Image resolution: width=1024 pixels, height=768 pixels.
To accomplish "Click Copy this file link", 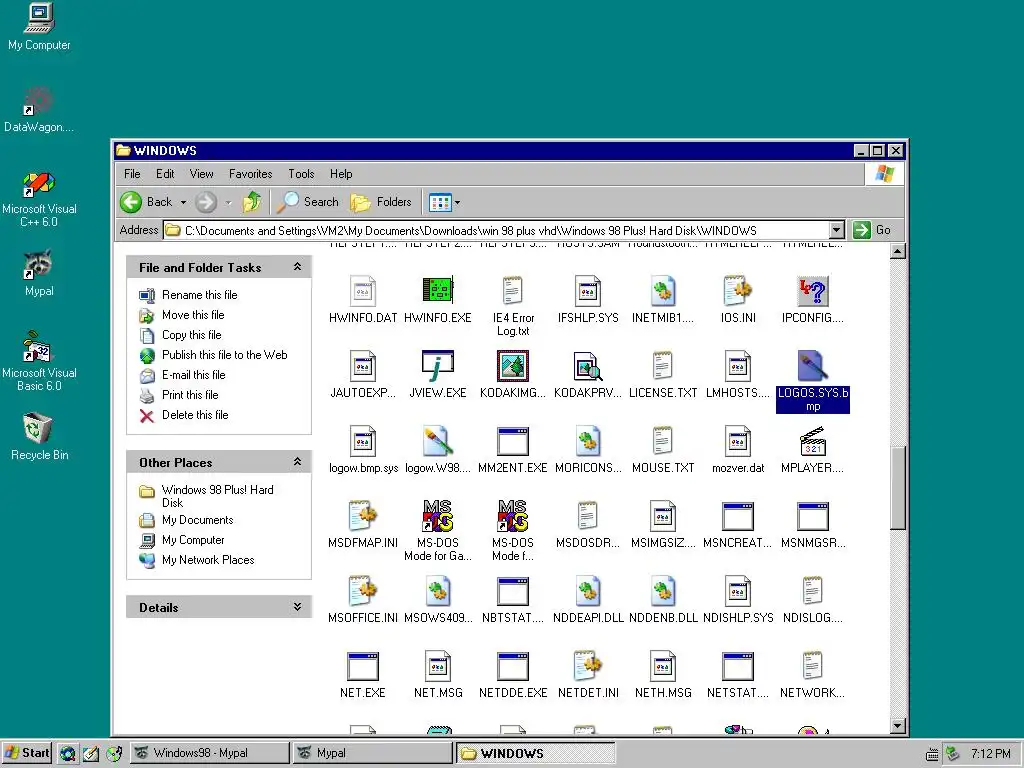I will coord(191,335).
